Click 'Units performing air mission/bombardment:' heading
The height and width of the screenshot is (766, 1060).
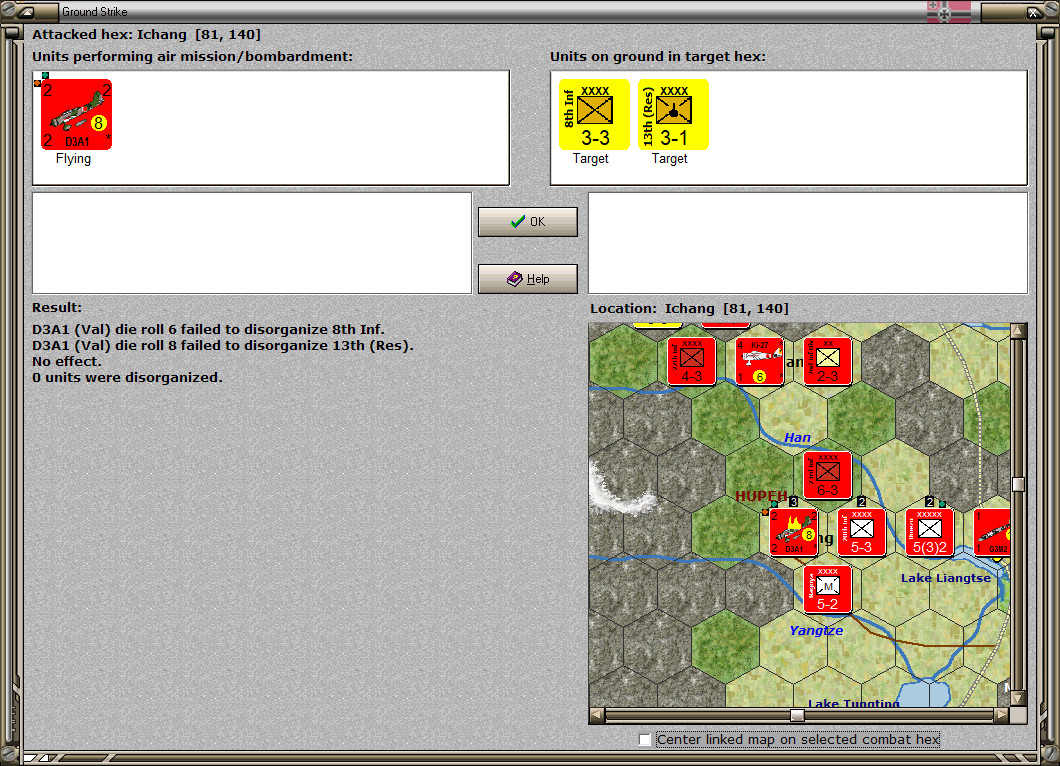pos(193,57)
